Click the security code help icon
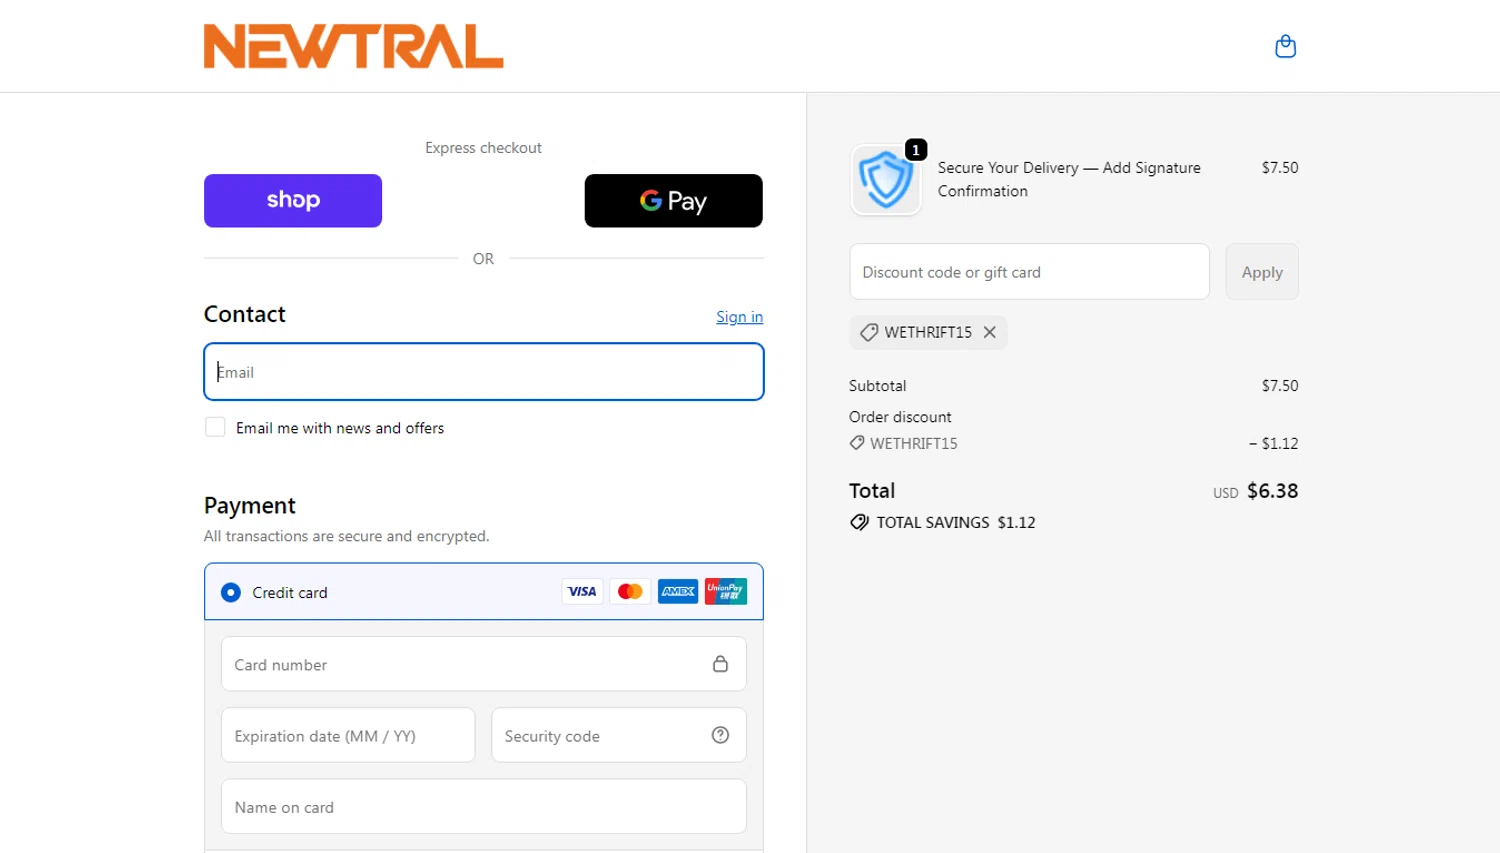 (x=720, y=735)
